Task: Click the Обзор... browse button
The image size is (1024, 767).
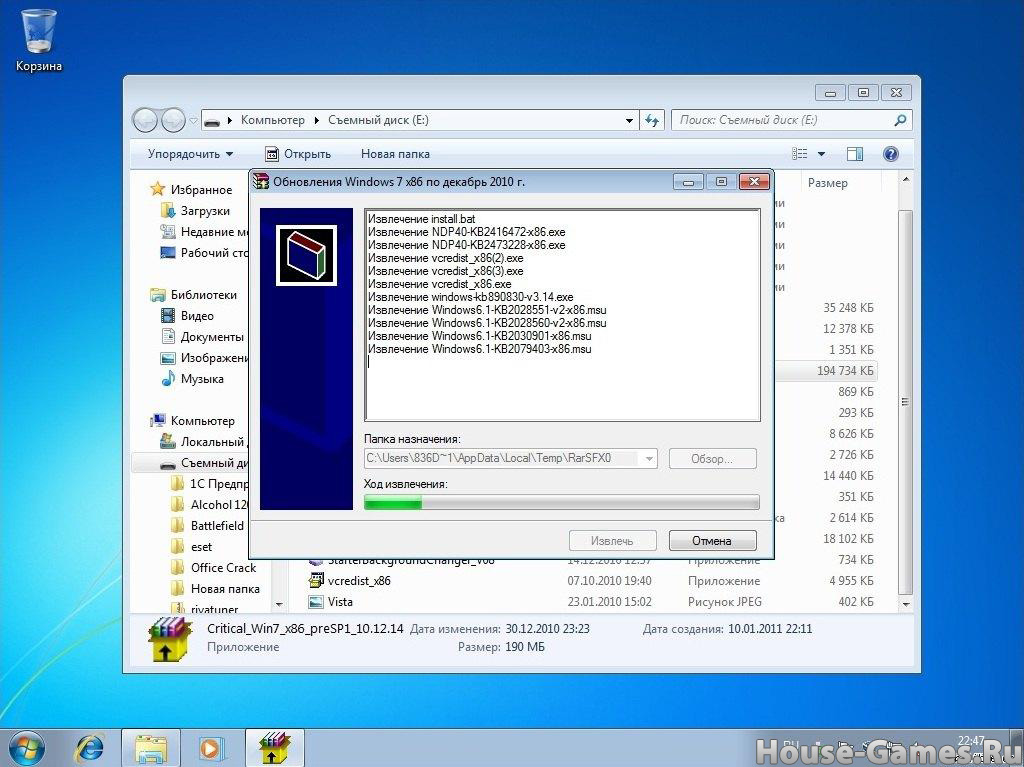Action: click(x=712, y=459)
